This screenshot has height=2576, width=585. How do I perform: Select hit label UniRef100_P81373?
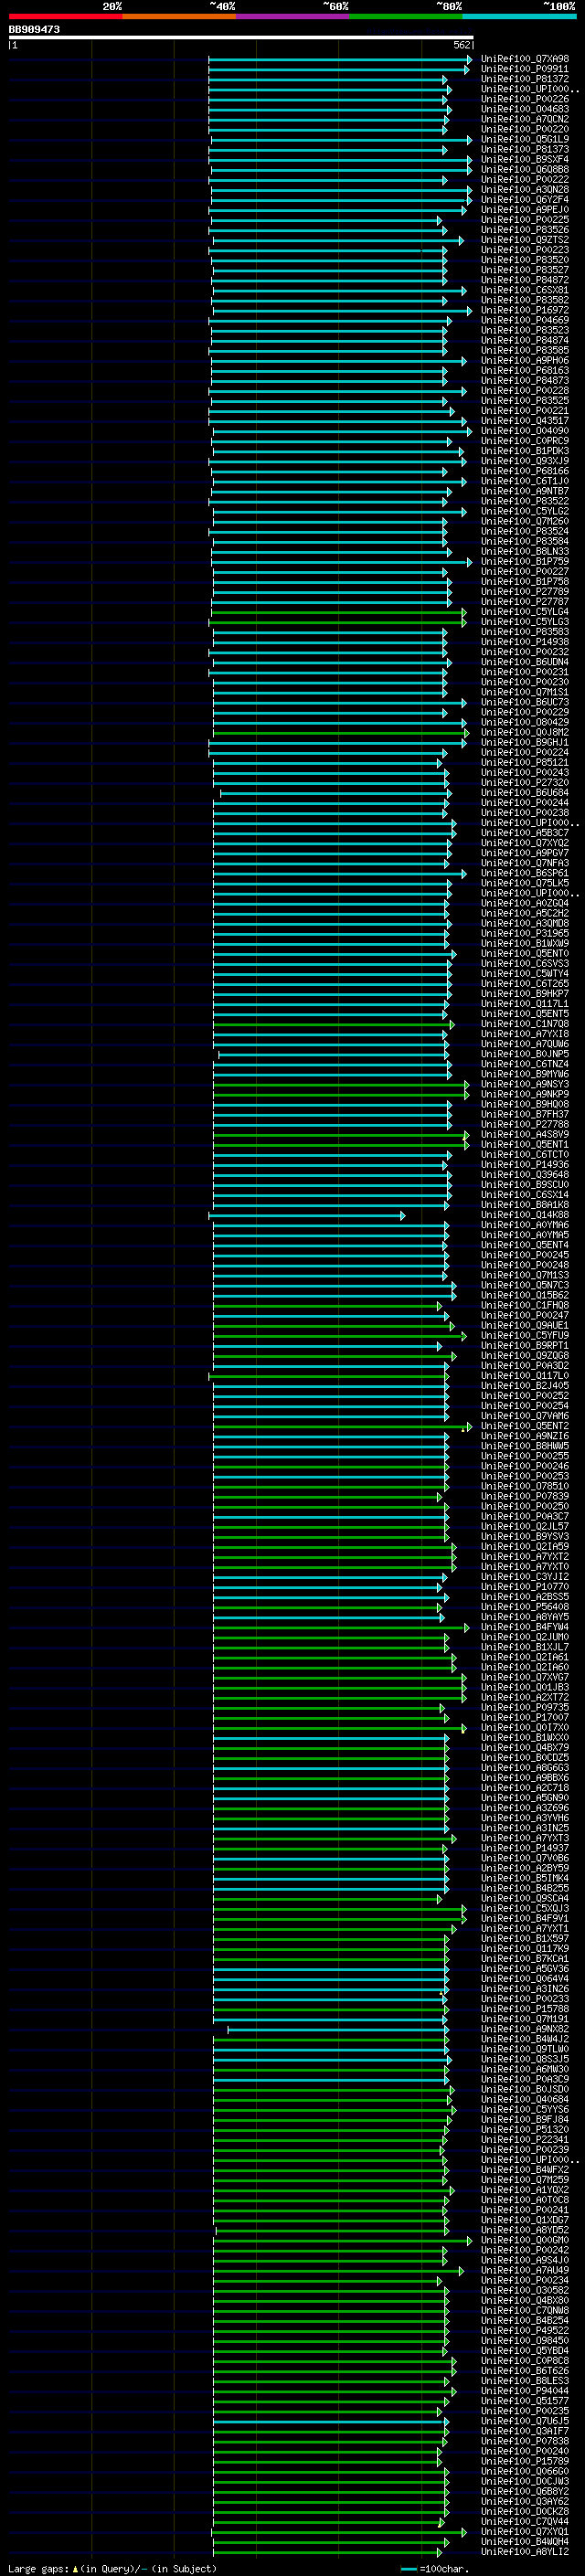524,149
